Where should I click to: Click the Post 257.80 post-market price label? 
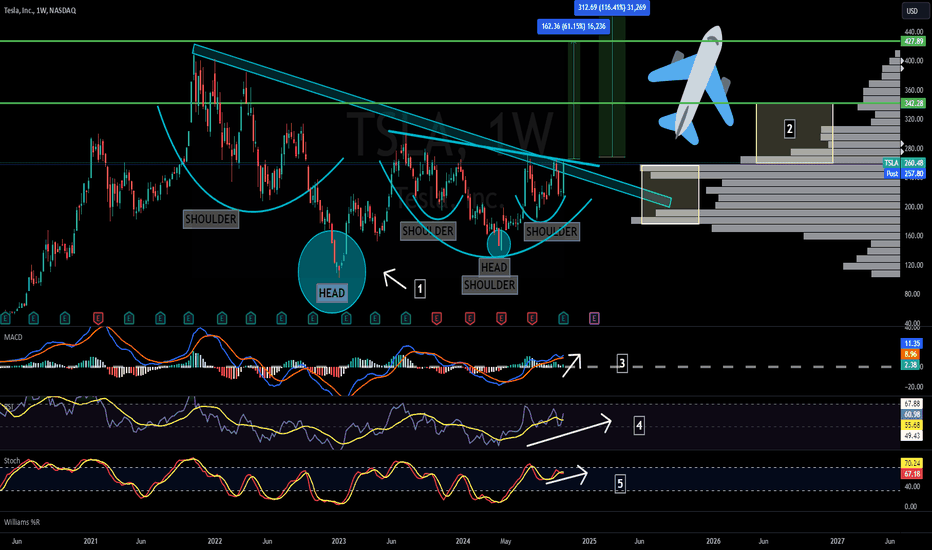(903, 174)
